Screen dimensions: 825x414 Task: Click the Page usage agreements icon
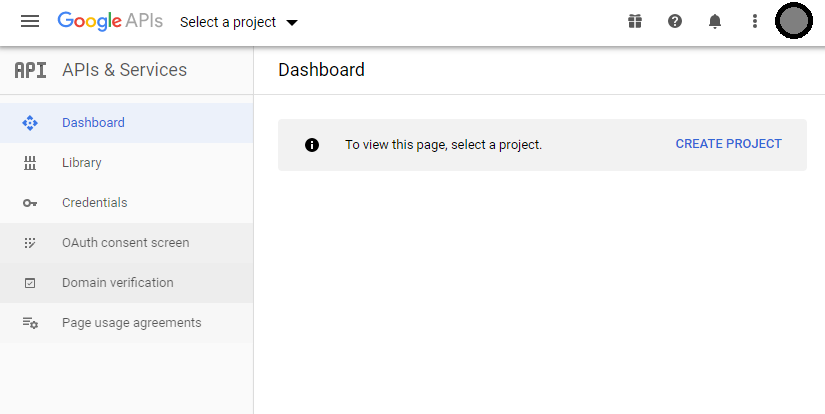[30, 323]
